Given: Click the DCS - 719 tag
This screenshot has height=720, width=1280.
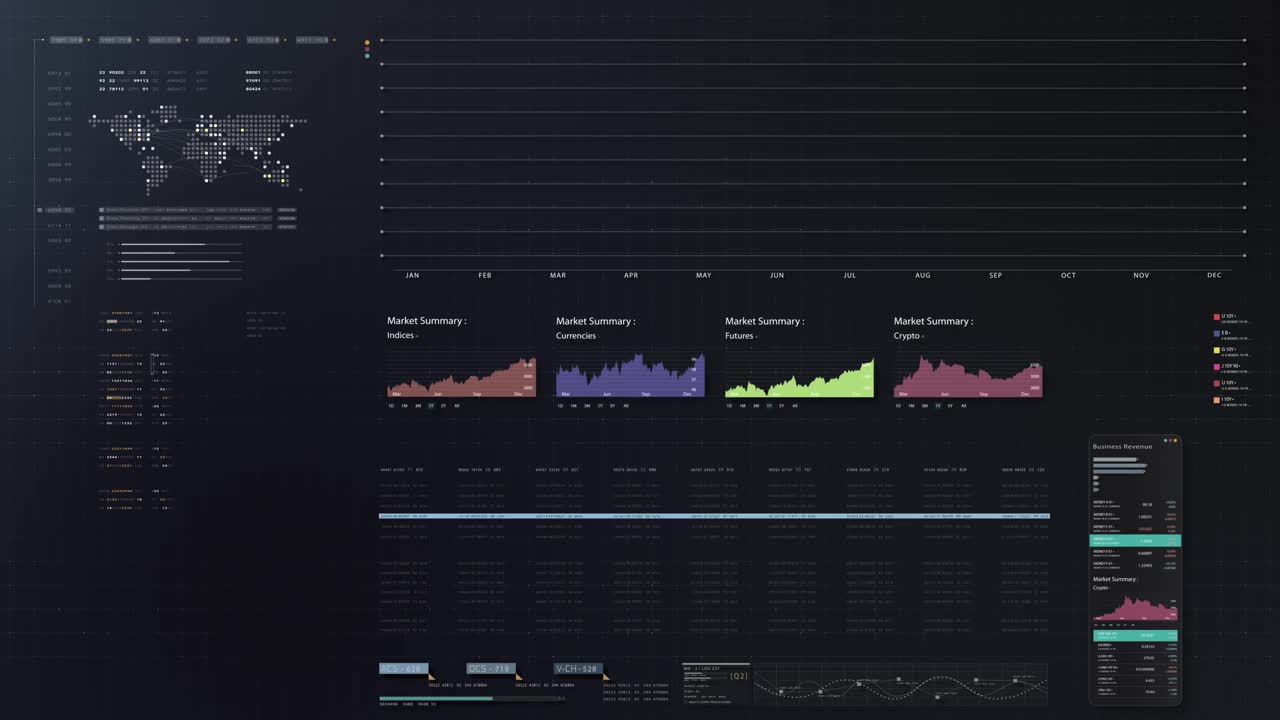Looking at the screenshot, I should tap(491, 668).
